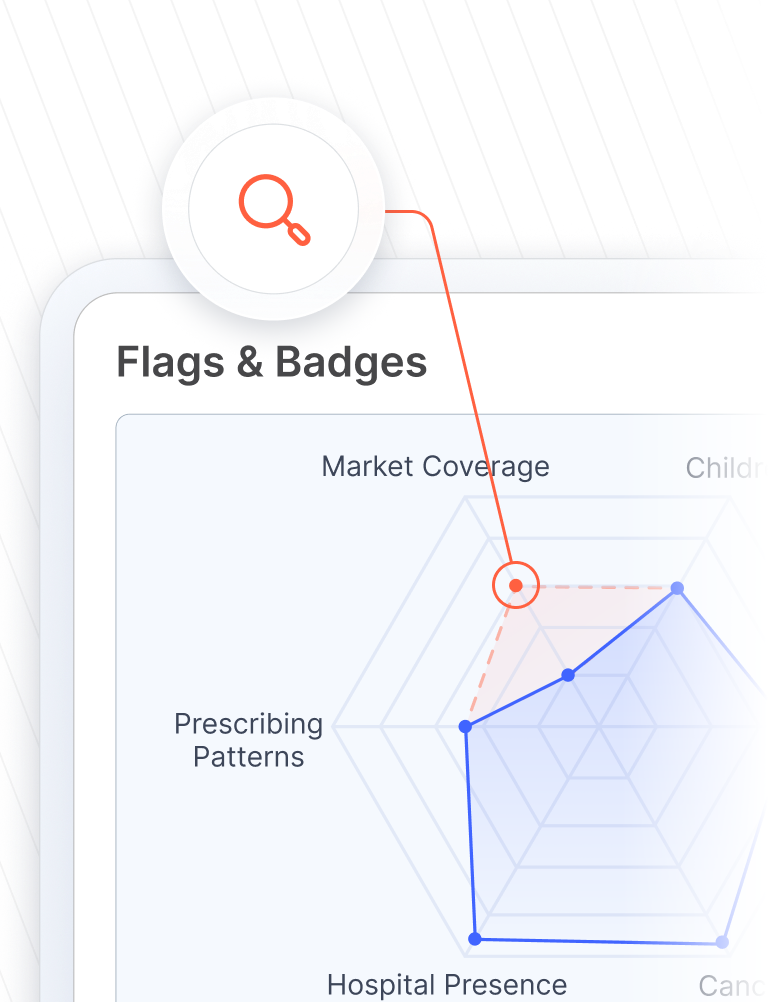
Task: Select the blue point on Prescribing Patterns axis
Action: (x=466, y=727)
